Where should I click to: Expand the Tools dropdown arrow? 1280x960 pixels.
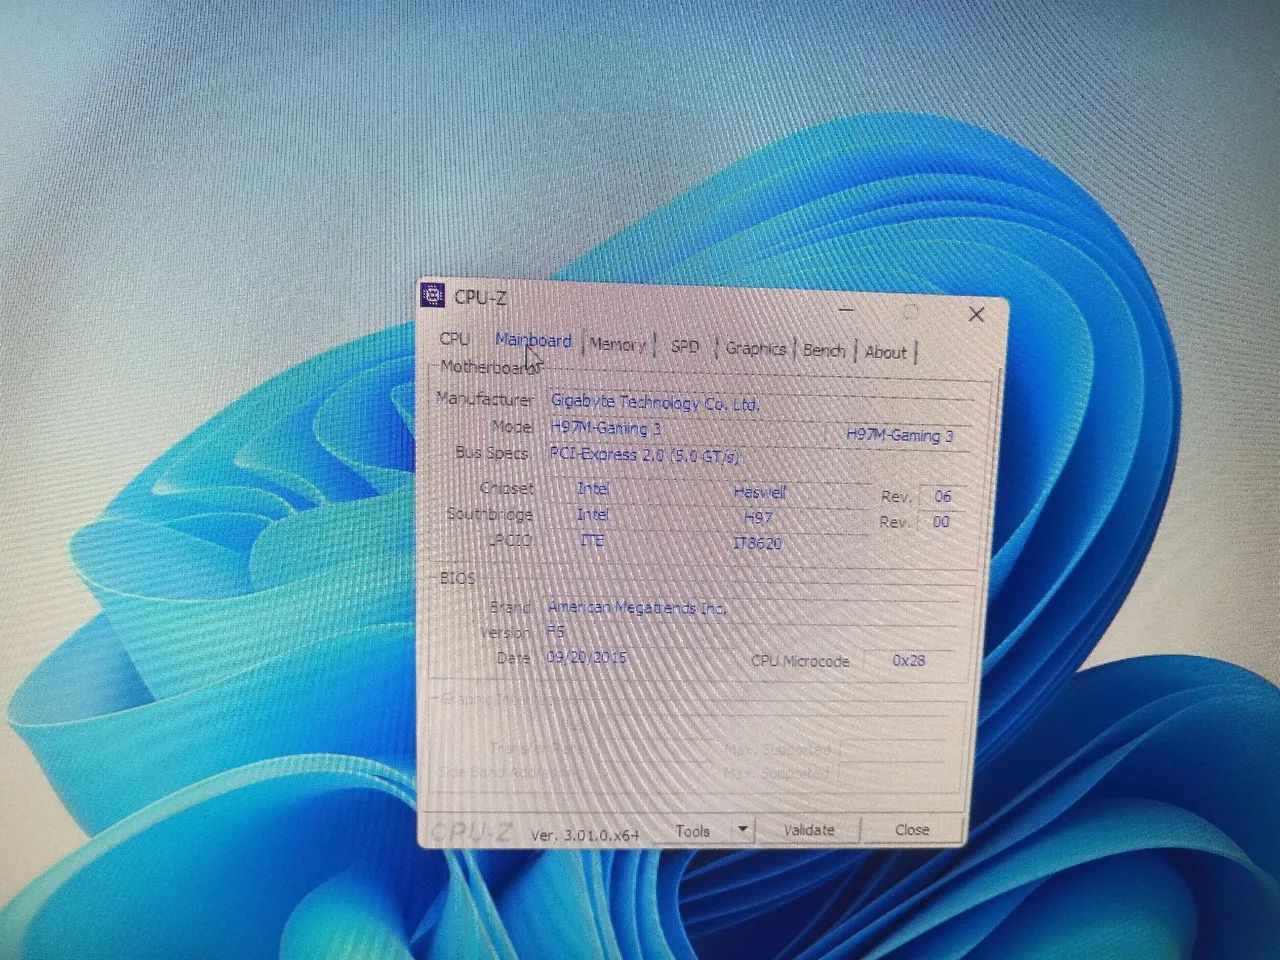[742, 830]
